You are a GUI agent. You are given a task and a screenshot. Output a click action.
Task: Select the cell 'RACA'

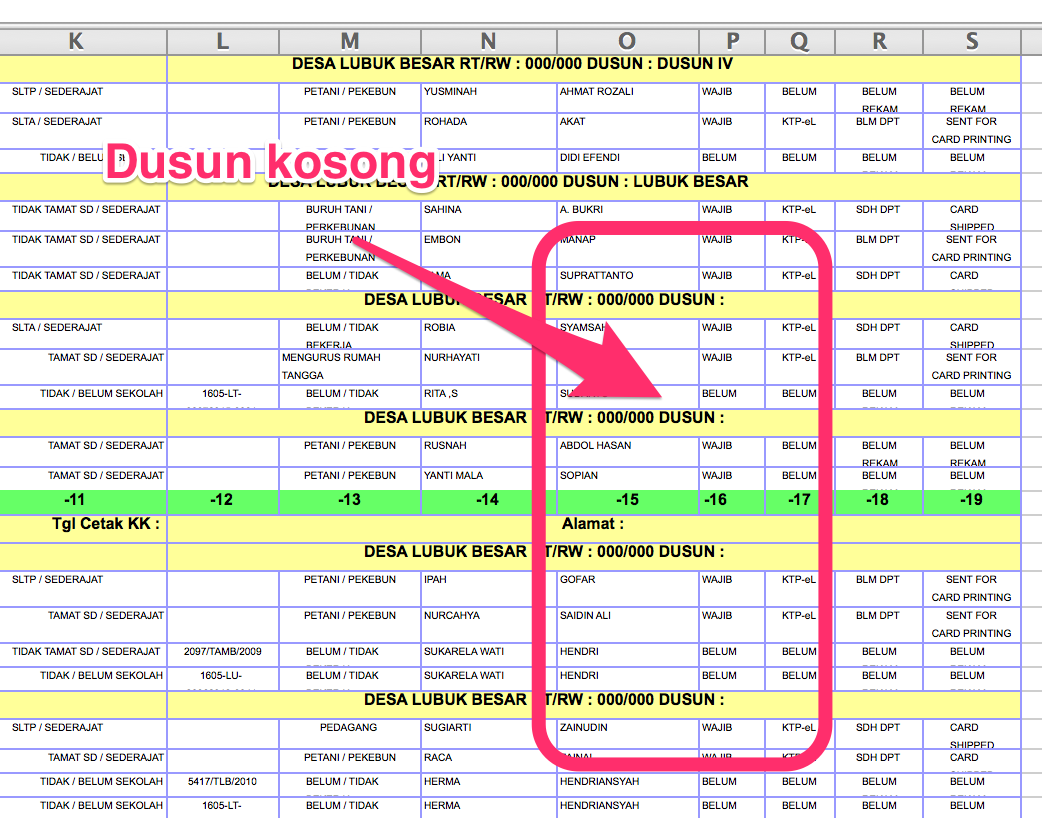pos(488,761)
